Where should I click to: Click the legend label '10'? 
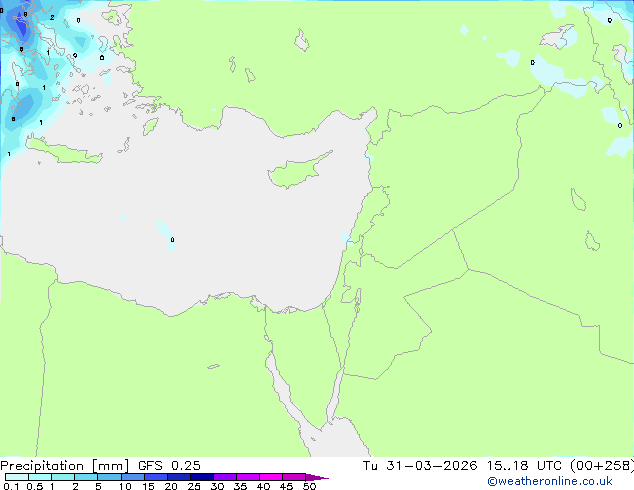pyautogui.click(x=125, y=486)
